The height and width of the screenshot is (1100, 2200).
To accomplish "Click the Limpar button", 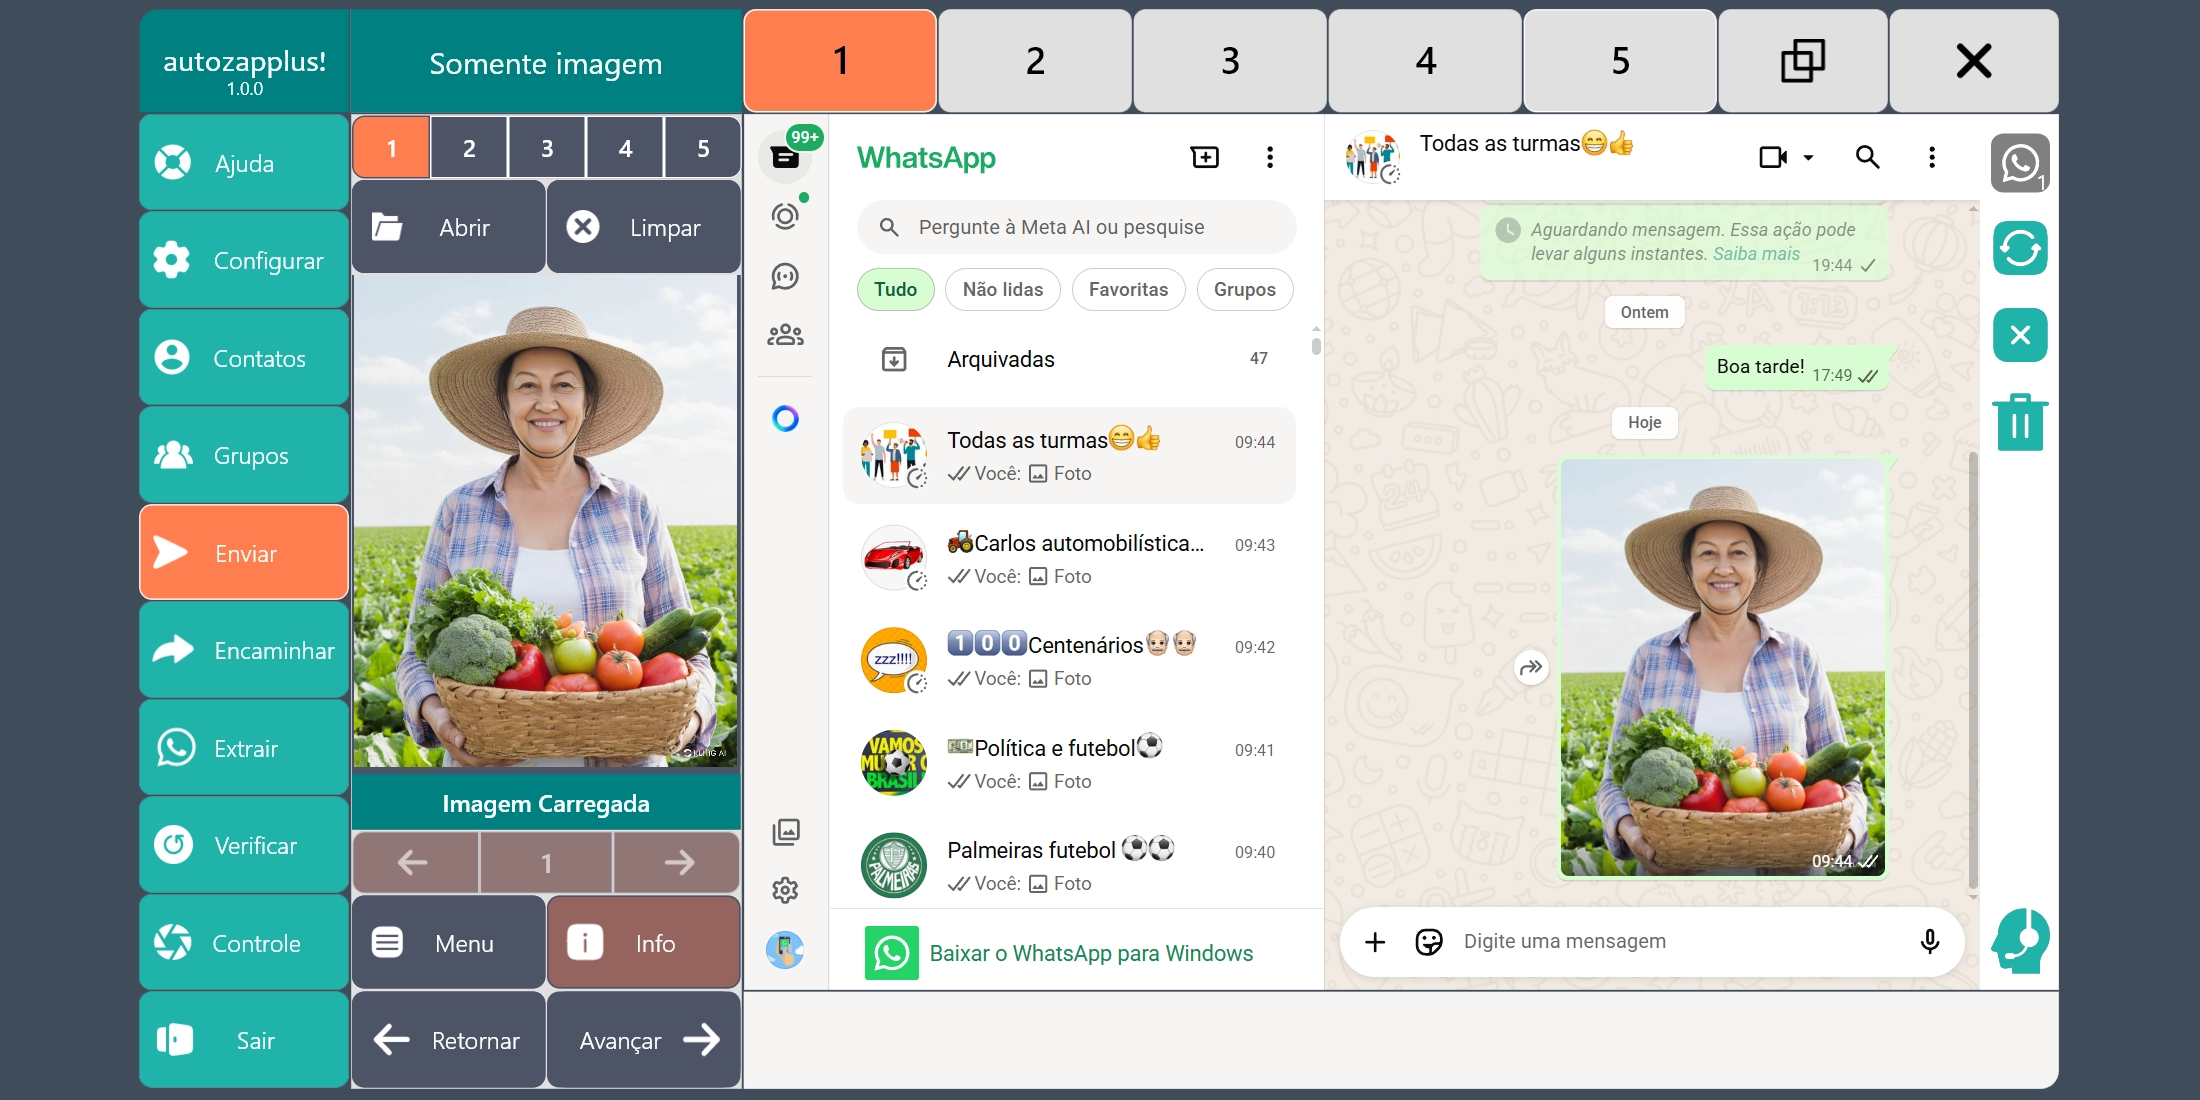I will pos(643,227).
